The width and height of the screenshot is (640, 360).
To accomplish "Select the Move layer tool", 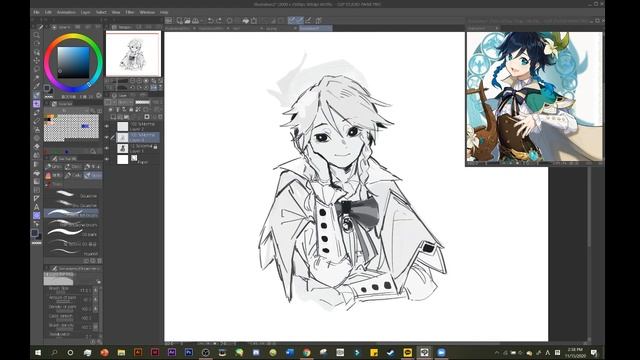I will click(37, 60).
